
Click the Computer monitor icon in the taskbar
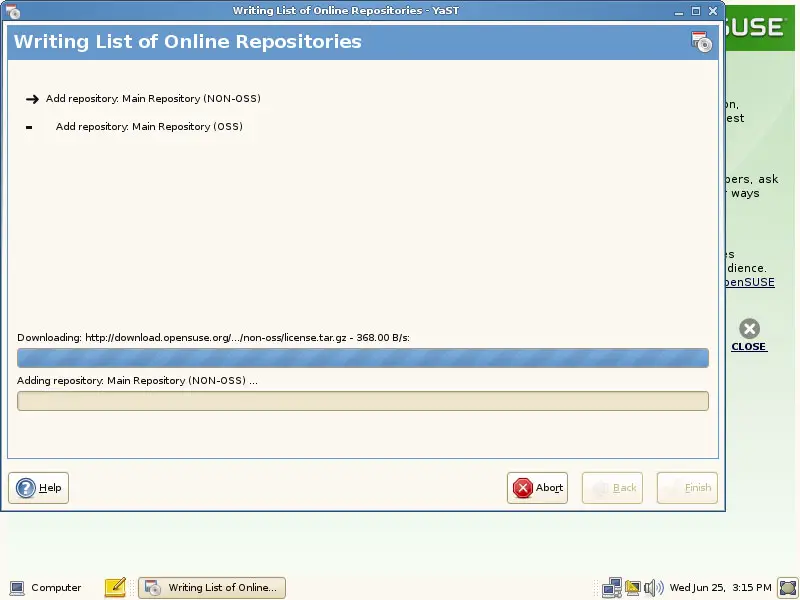[x=17, y=588]
